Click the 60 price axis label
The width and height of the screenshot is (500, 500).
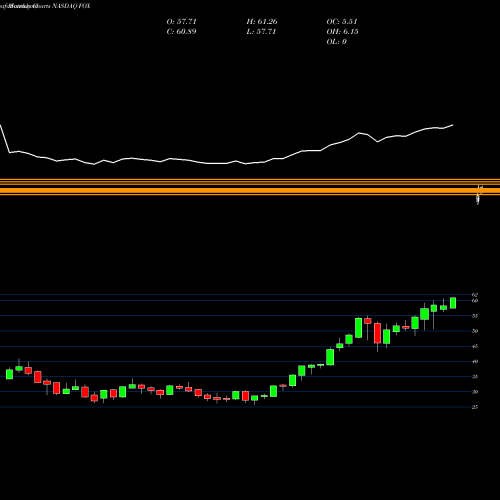[475, 301]
